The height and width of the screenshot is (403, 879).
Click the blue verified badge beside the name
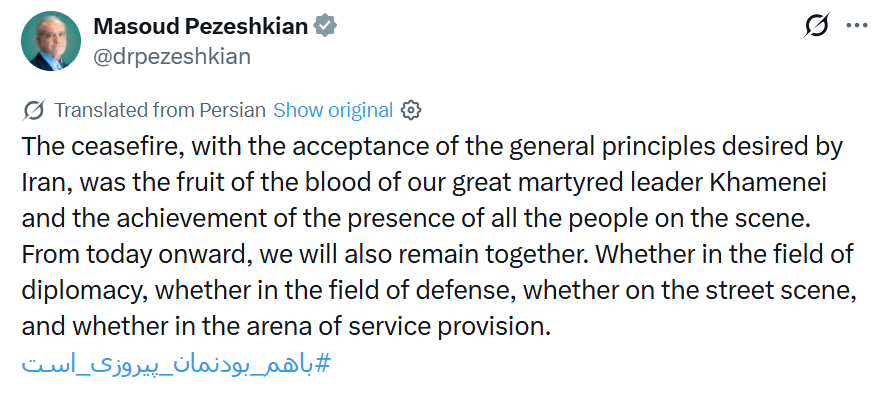(x=325, y=26)
